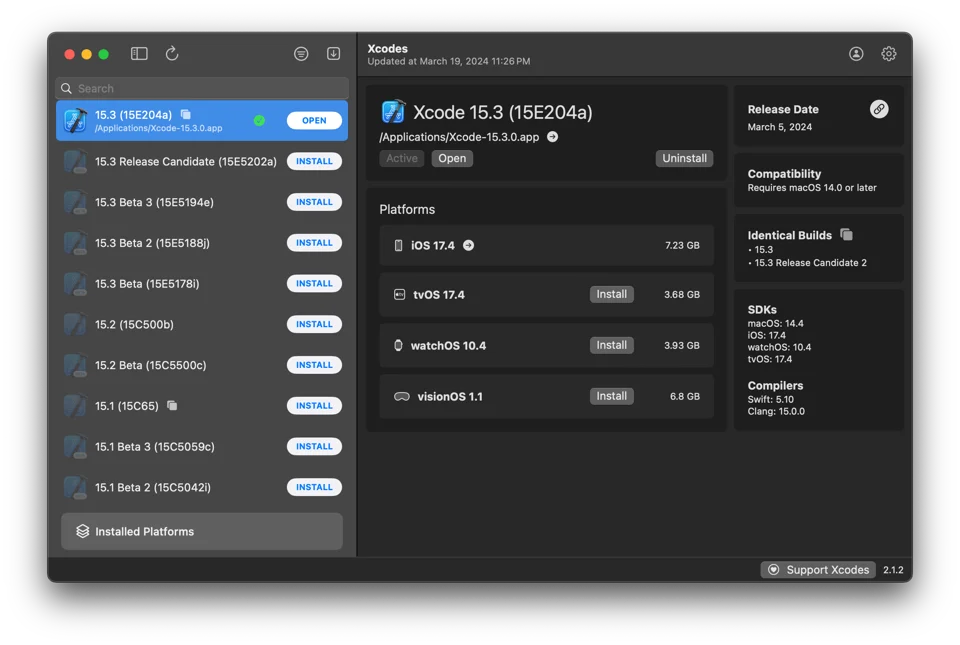Click the Active button in details
The width and height of the screenshot is (960, 645).
[x=402, y=158]
